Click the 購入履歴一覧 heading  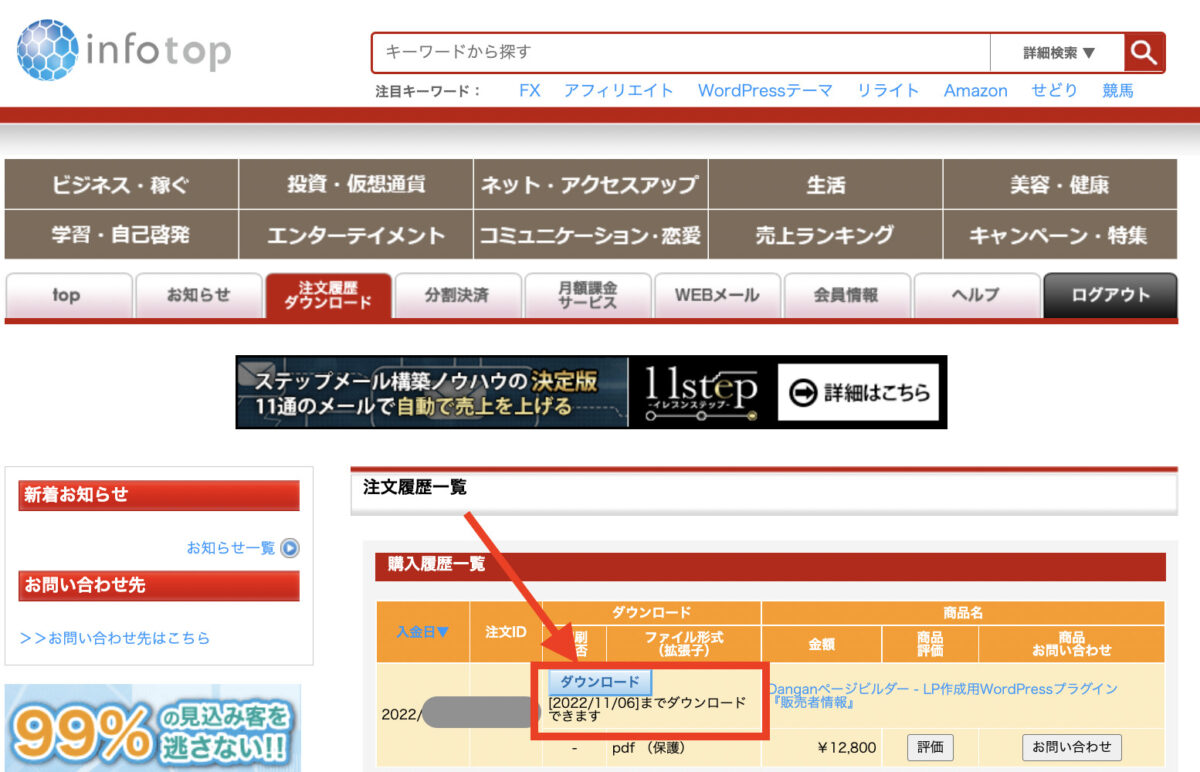tap(436, 565)
